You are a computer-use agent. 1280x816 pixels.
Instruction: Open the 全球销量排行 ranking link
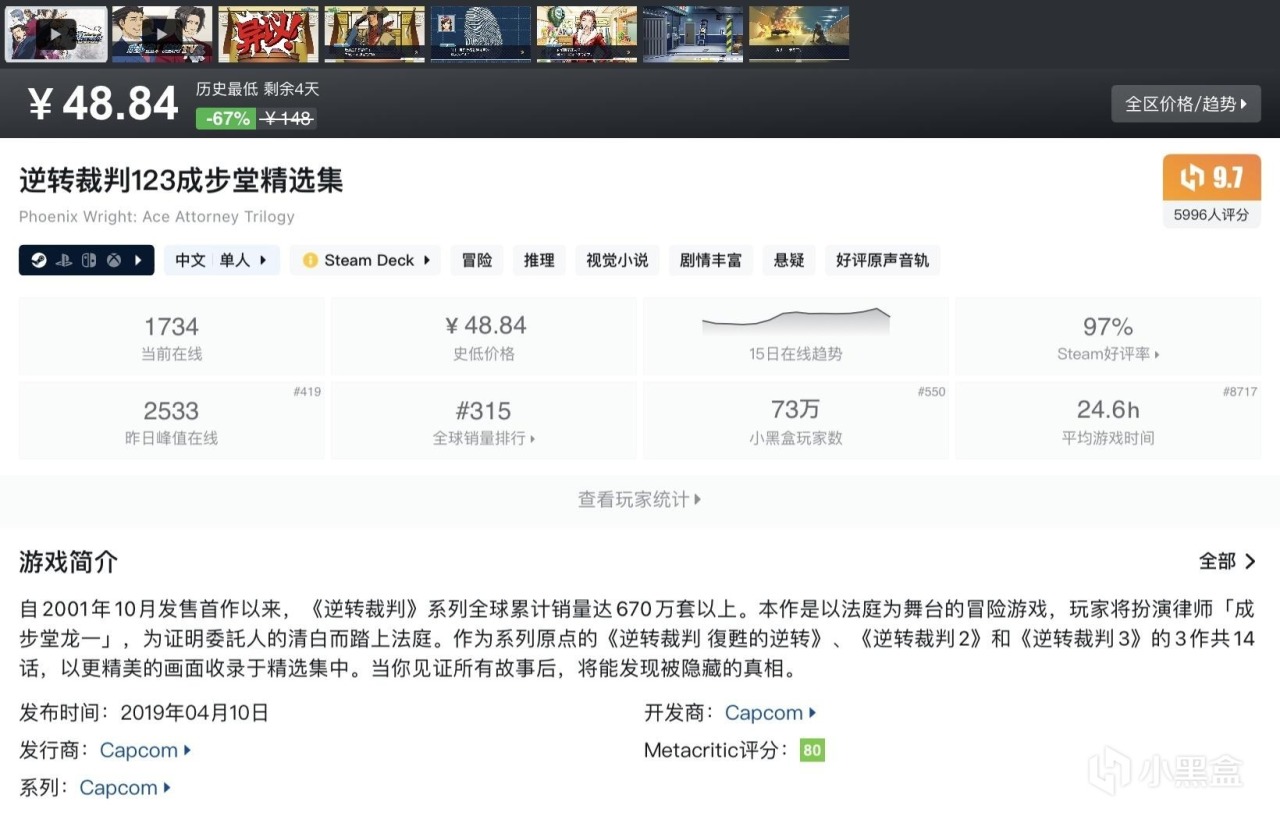[484, 438]
